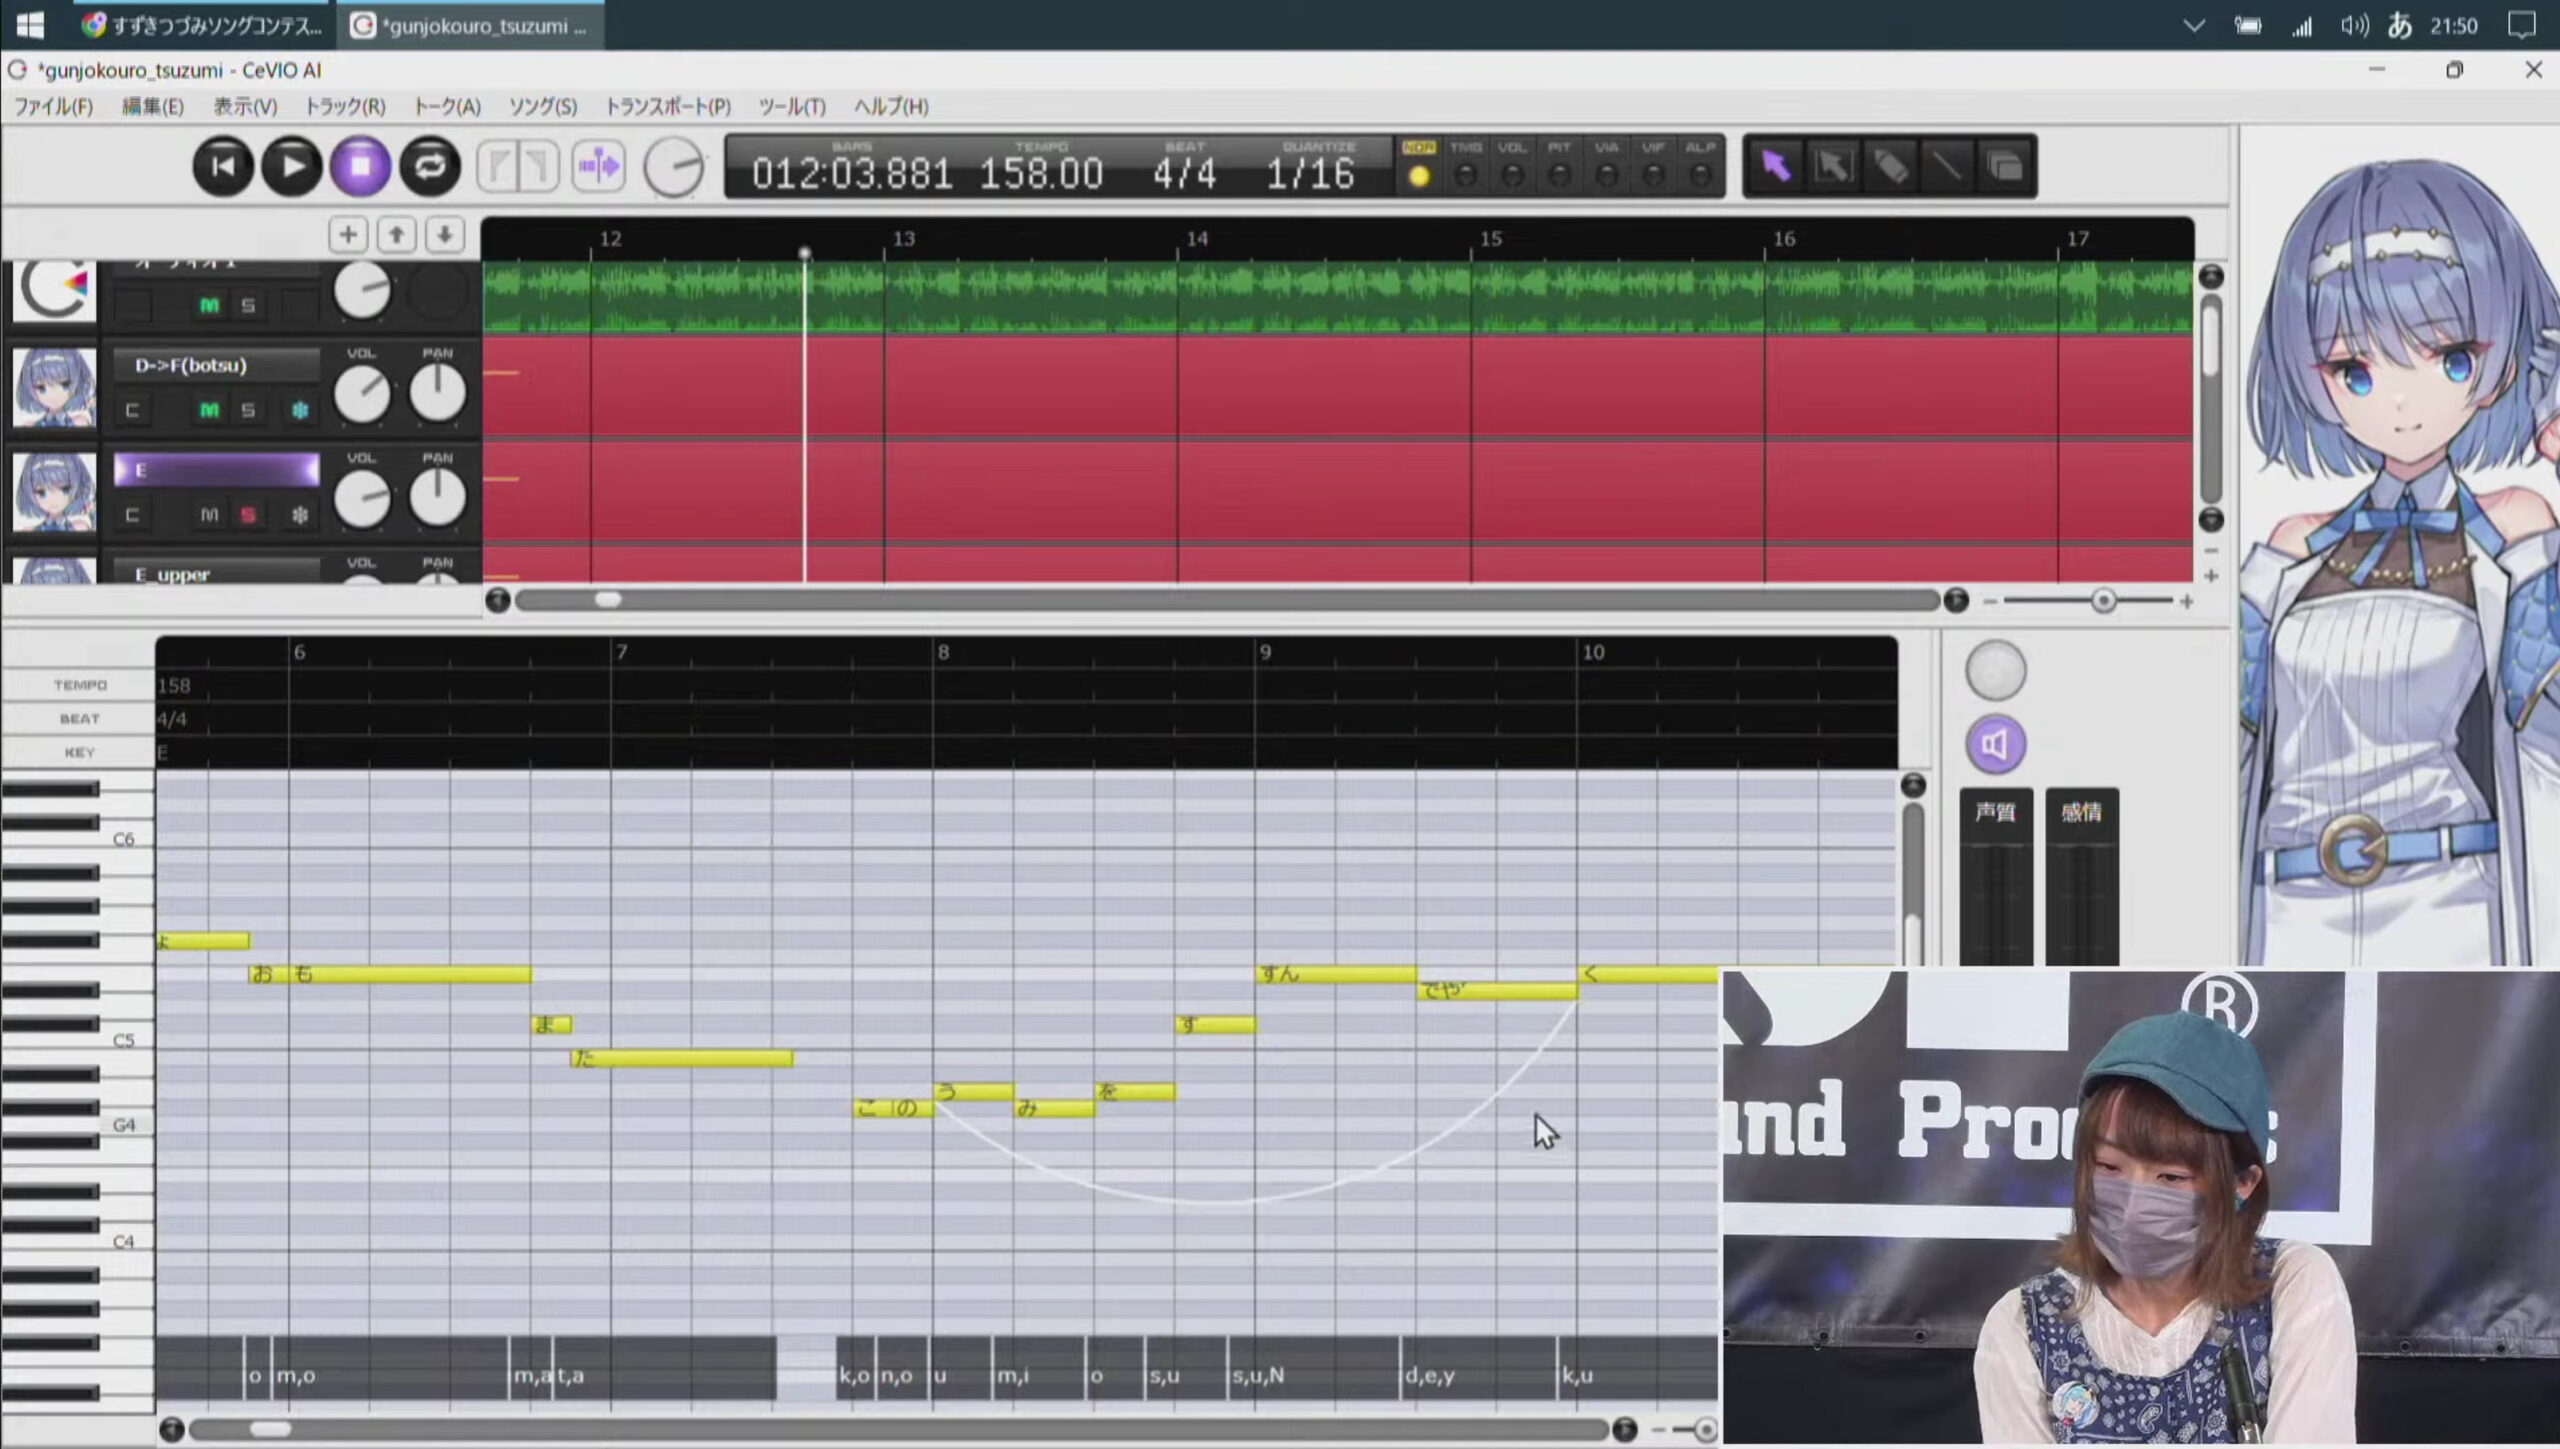The width and height of the screenshot is (2560, 1449).
Task: Toggle mute on D->F(botsu) track
Action: click(x=209, y=410)
